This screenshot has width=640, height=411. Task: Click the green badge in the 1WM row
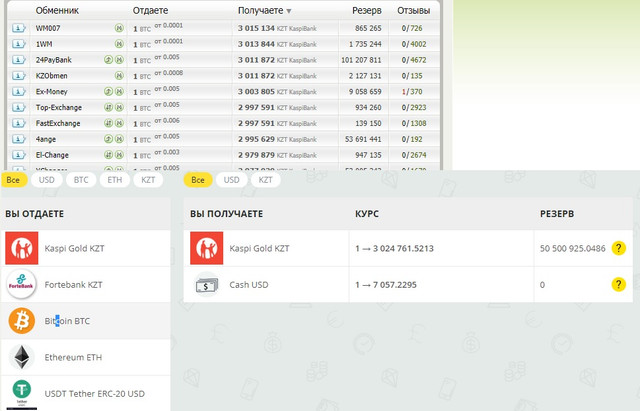[x=119, y=44]
